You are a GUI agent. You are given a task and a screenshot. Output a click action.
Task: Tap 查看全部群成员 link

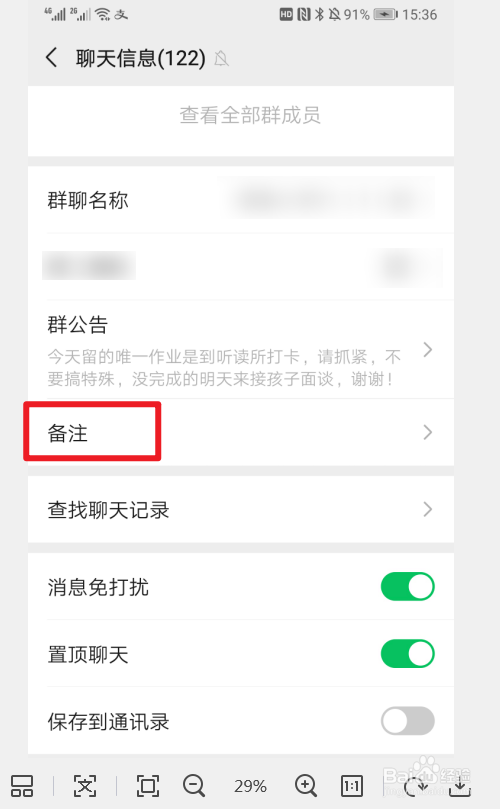click(250, 115)
